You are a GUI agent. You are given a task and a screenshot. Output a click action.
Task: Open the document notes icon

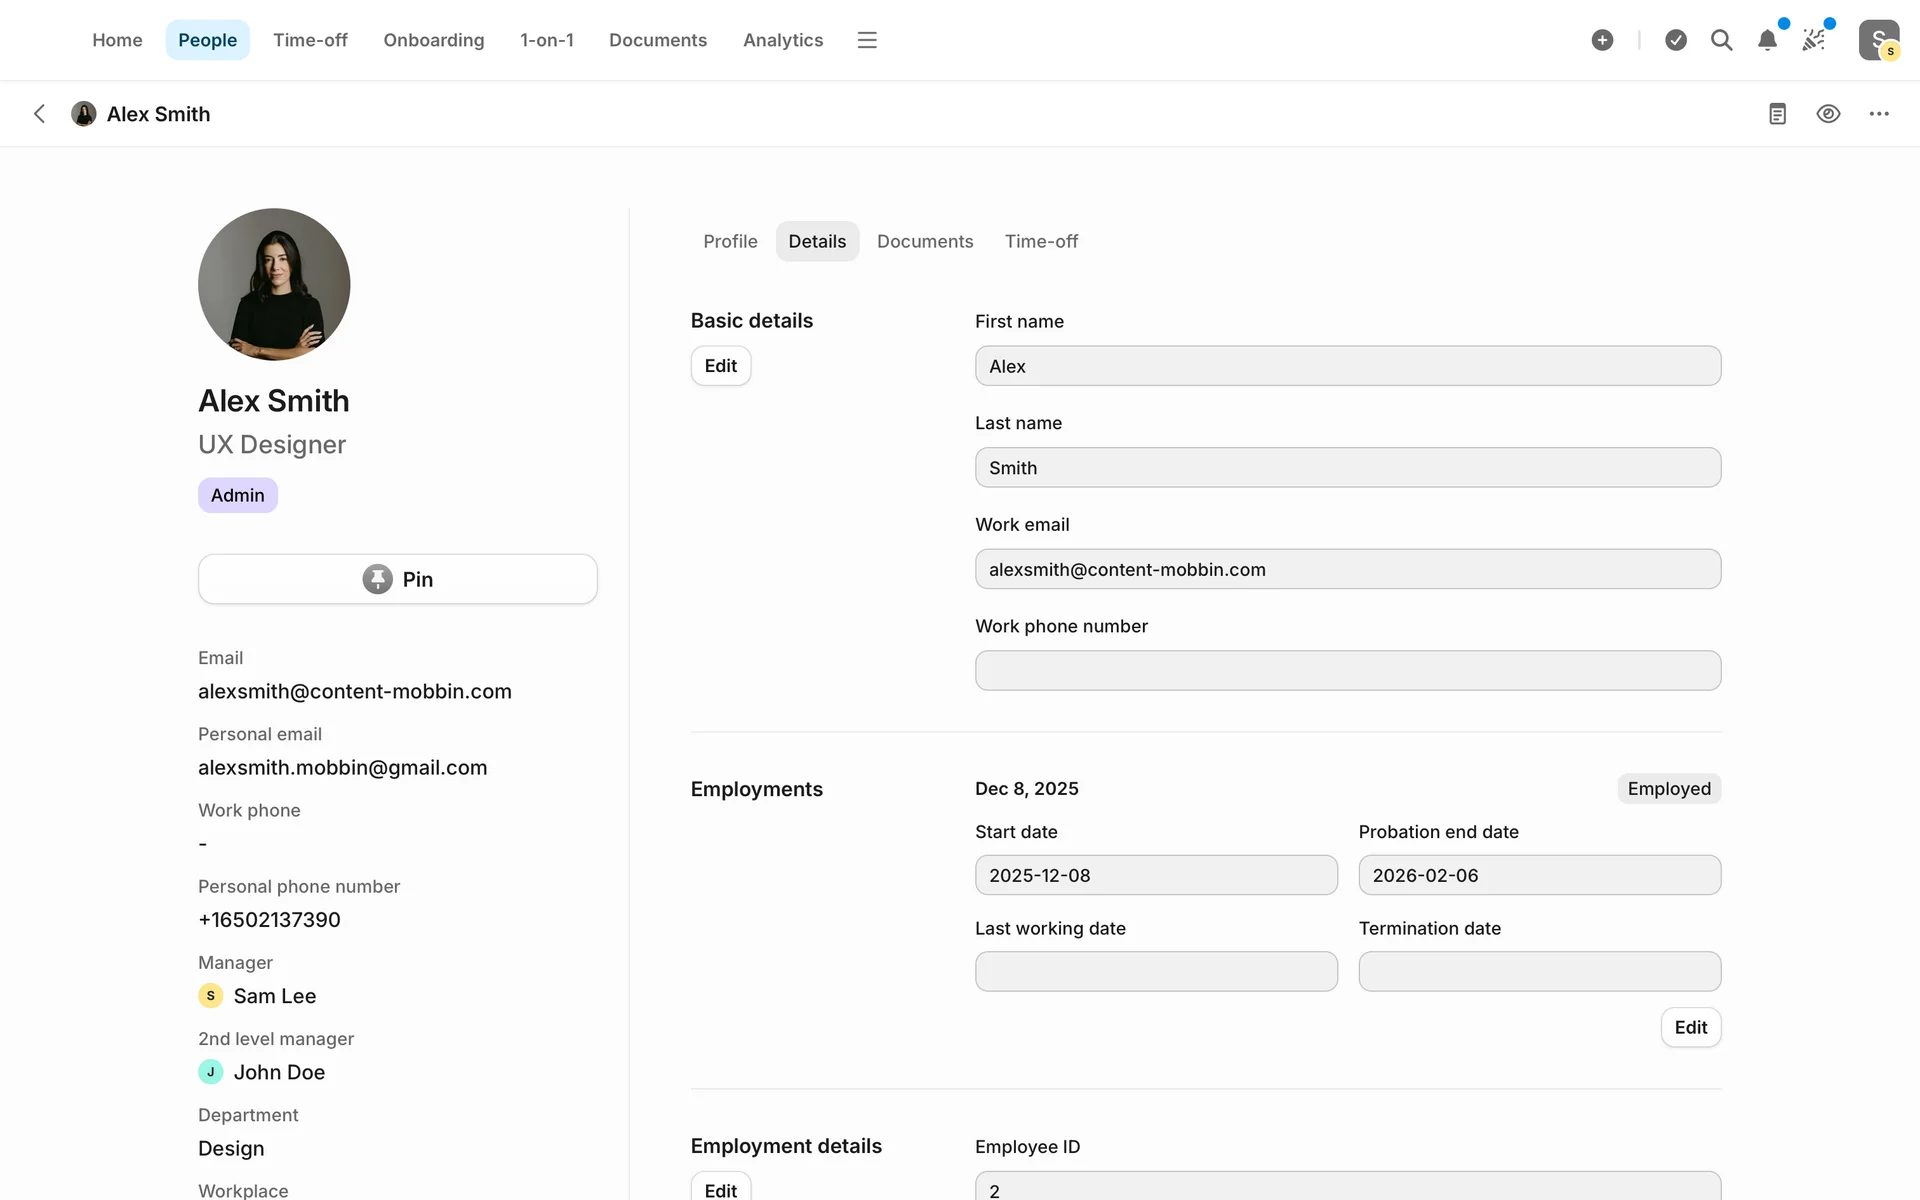tap(1777, 114)
